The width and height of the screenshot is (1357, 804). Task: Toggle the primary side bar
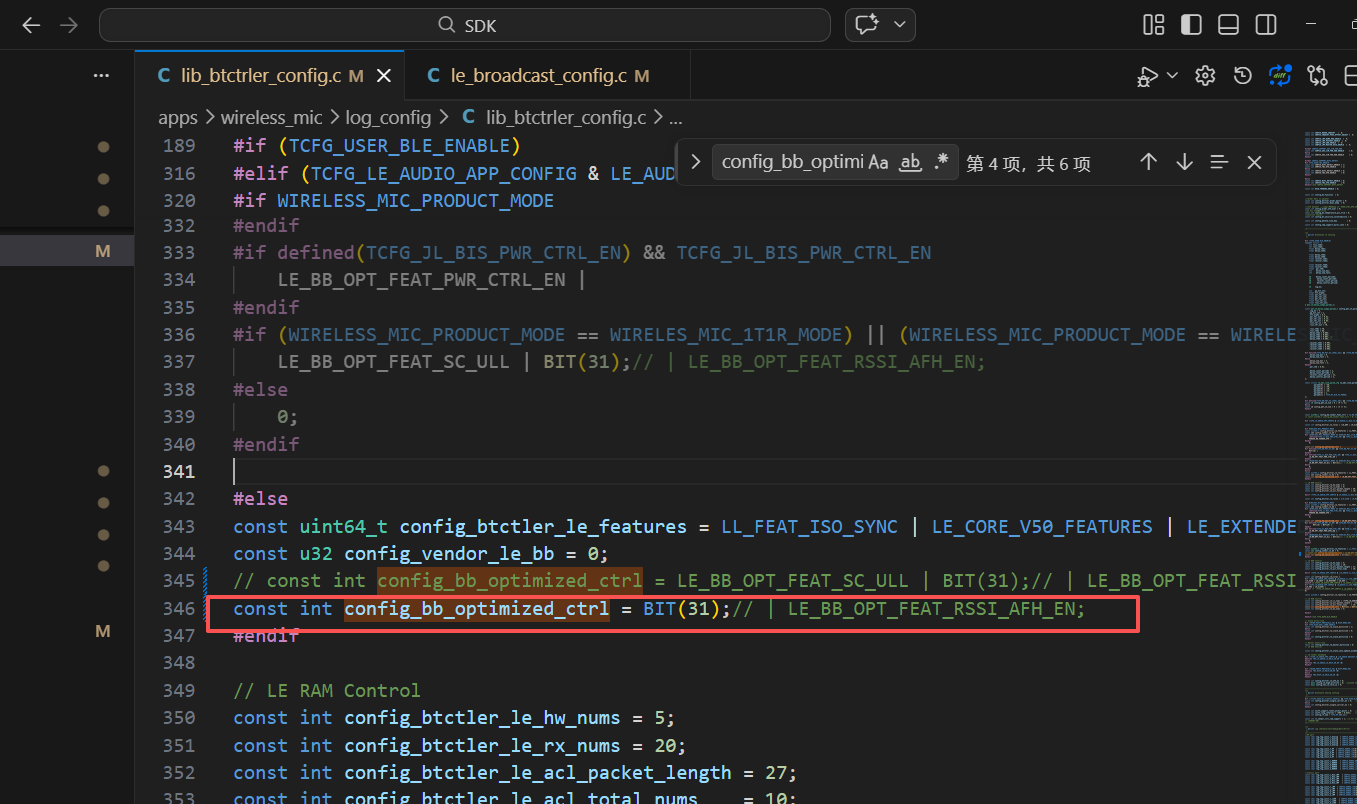[1190, 25]
